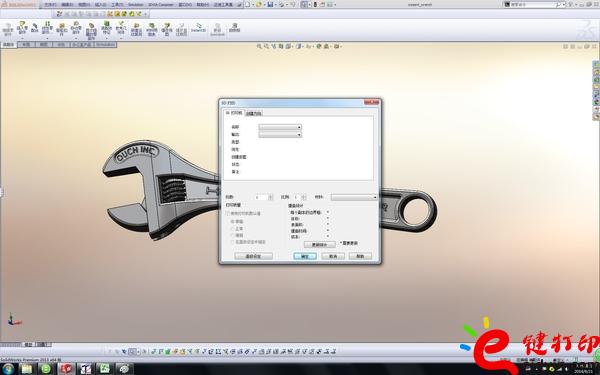
Task: Click the Save disk icon in top toolbar
Action: [271, 5]
